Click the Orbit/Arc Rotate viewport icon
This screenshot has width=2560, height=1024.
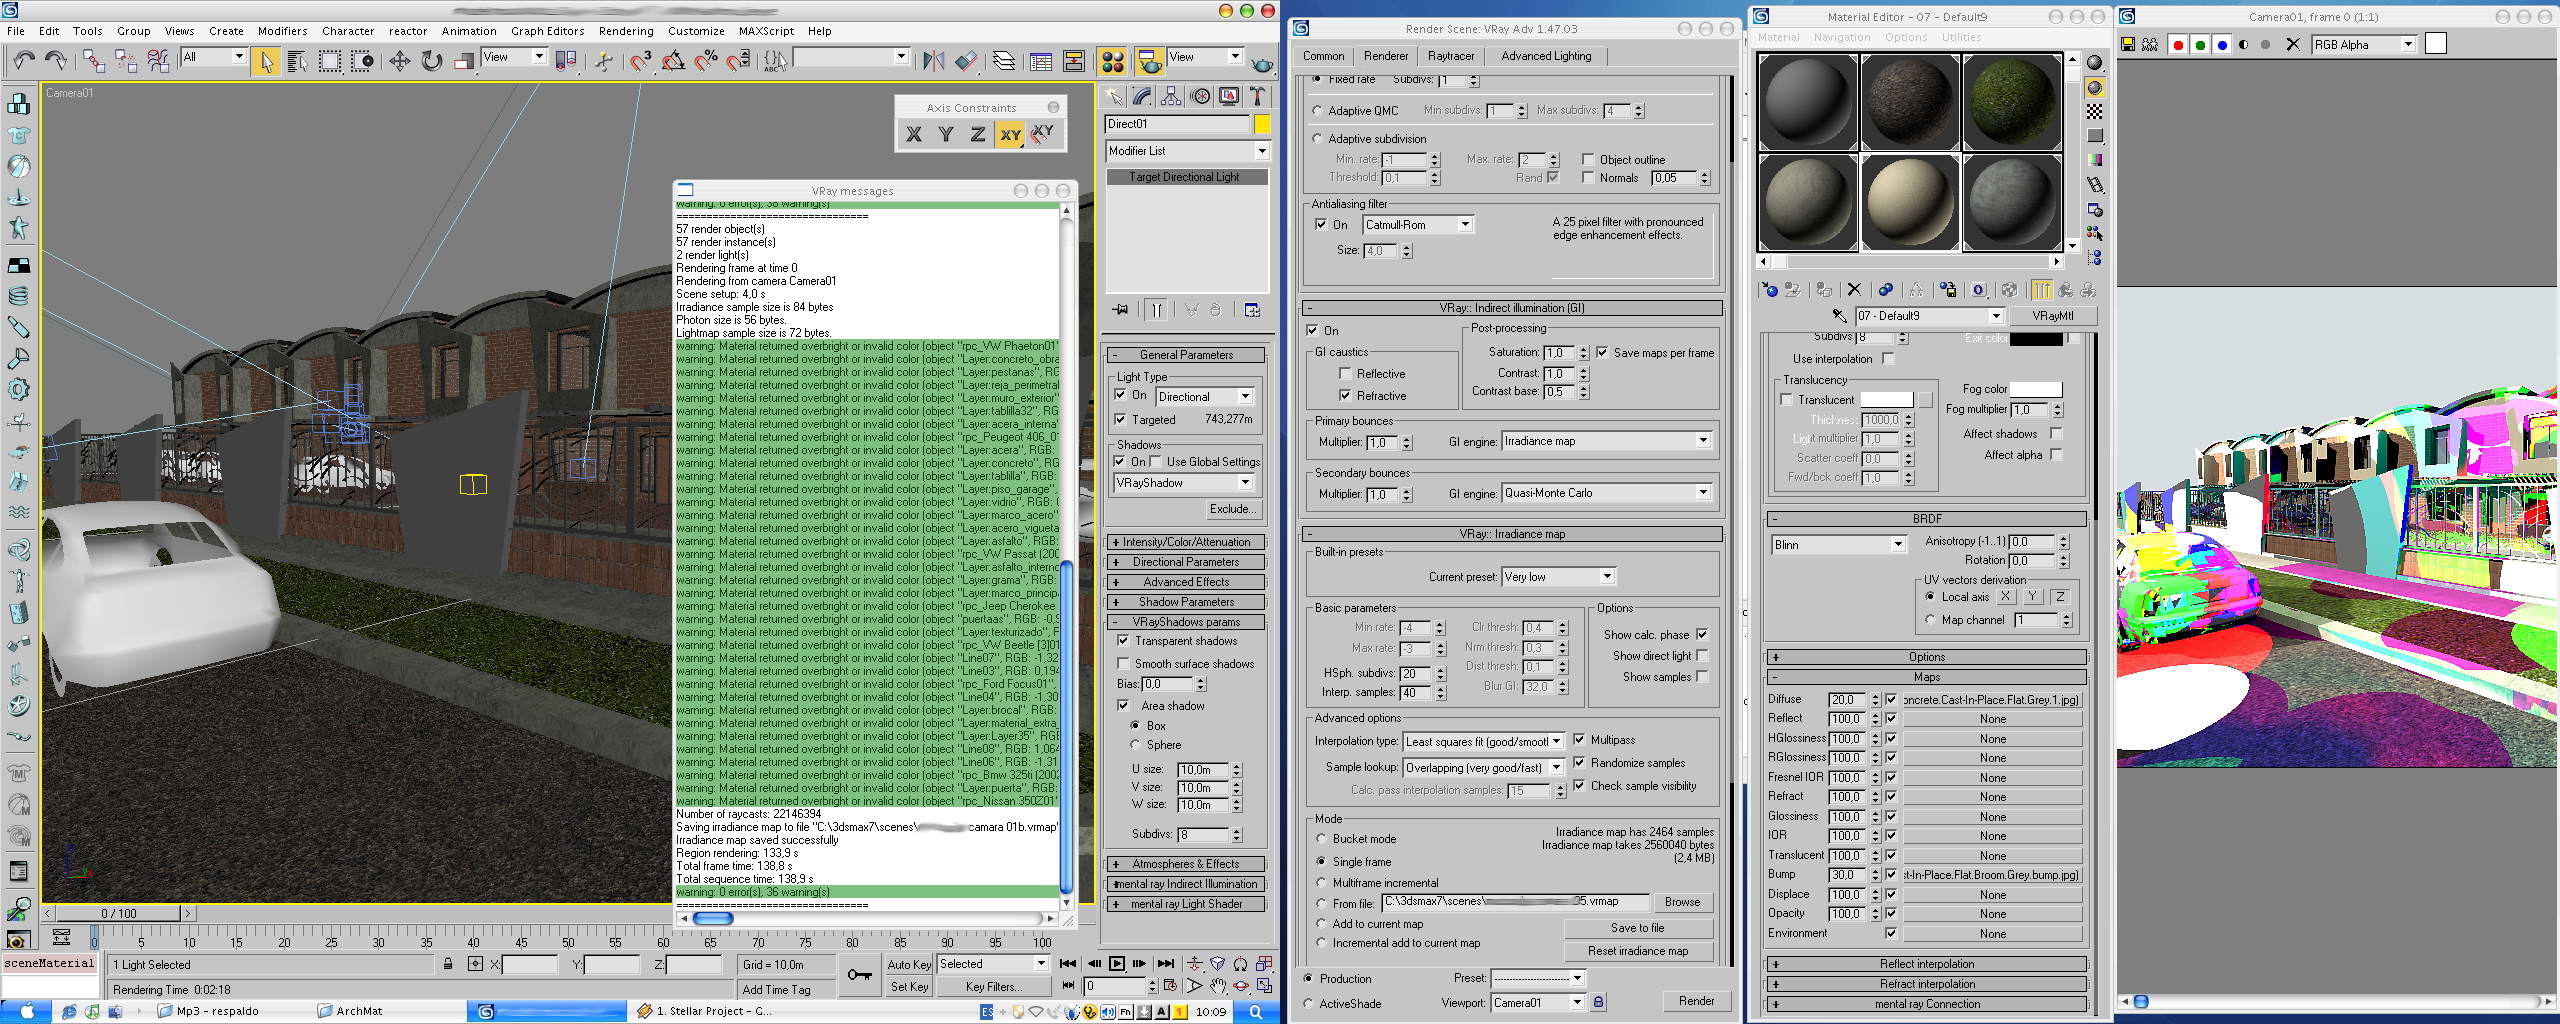[1241, 985]
